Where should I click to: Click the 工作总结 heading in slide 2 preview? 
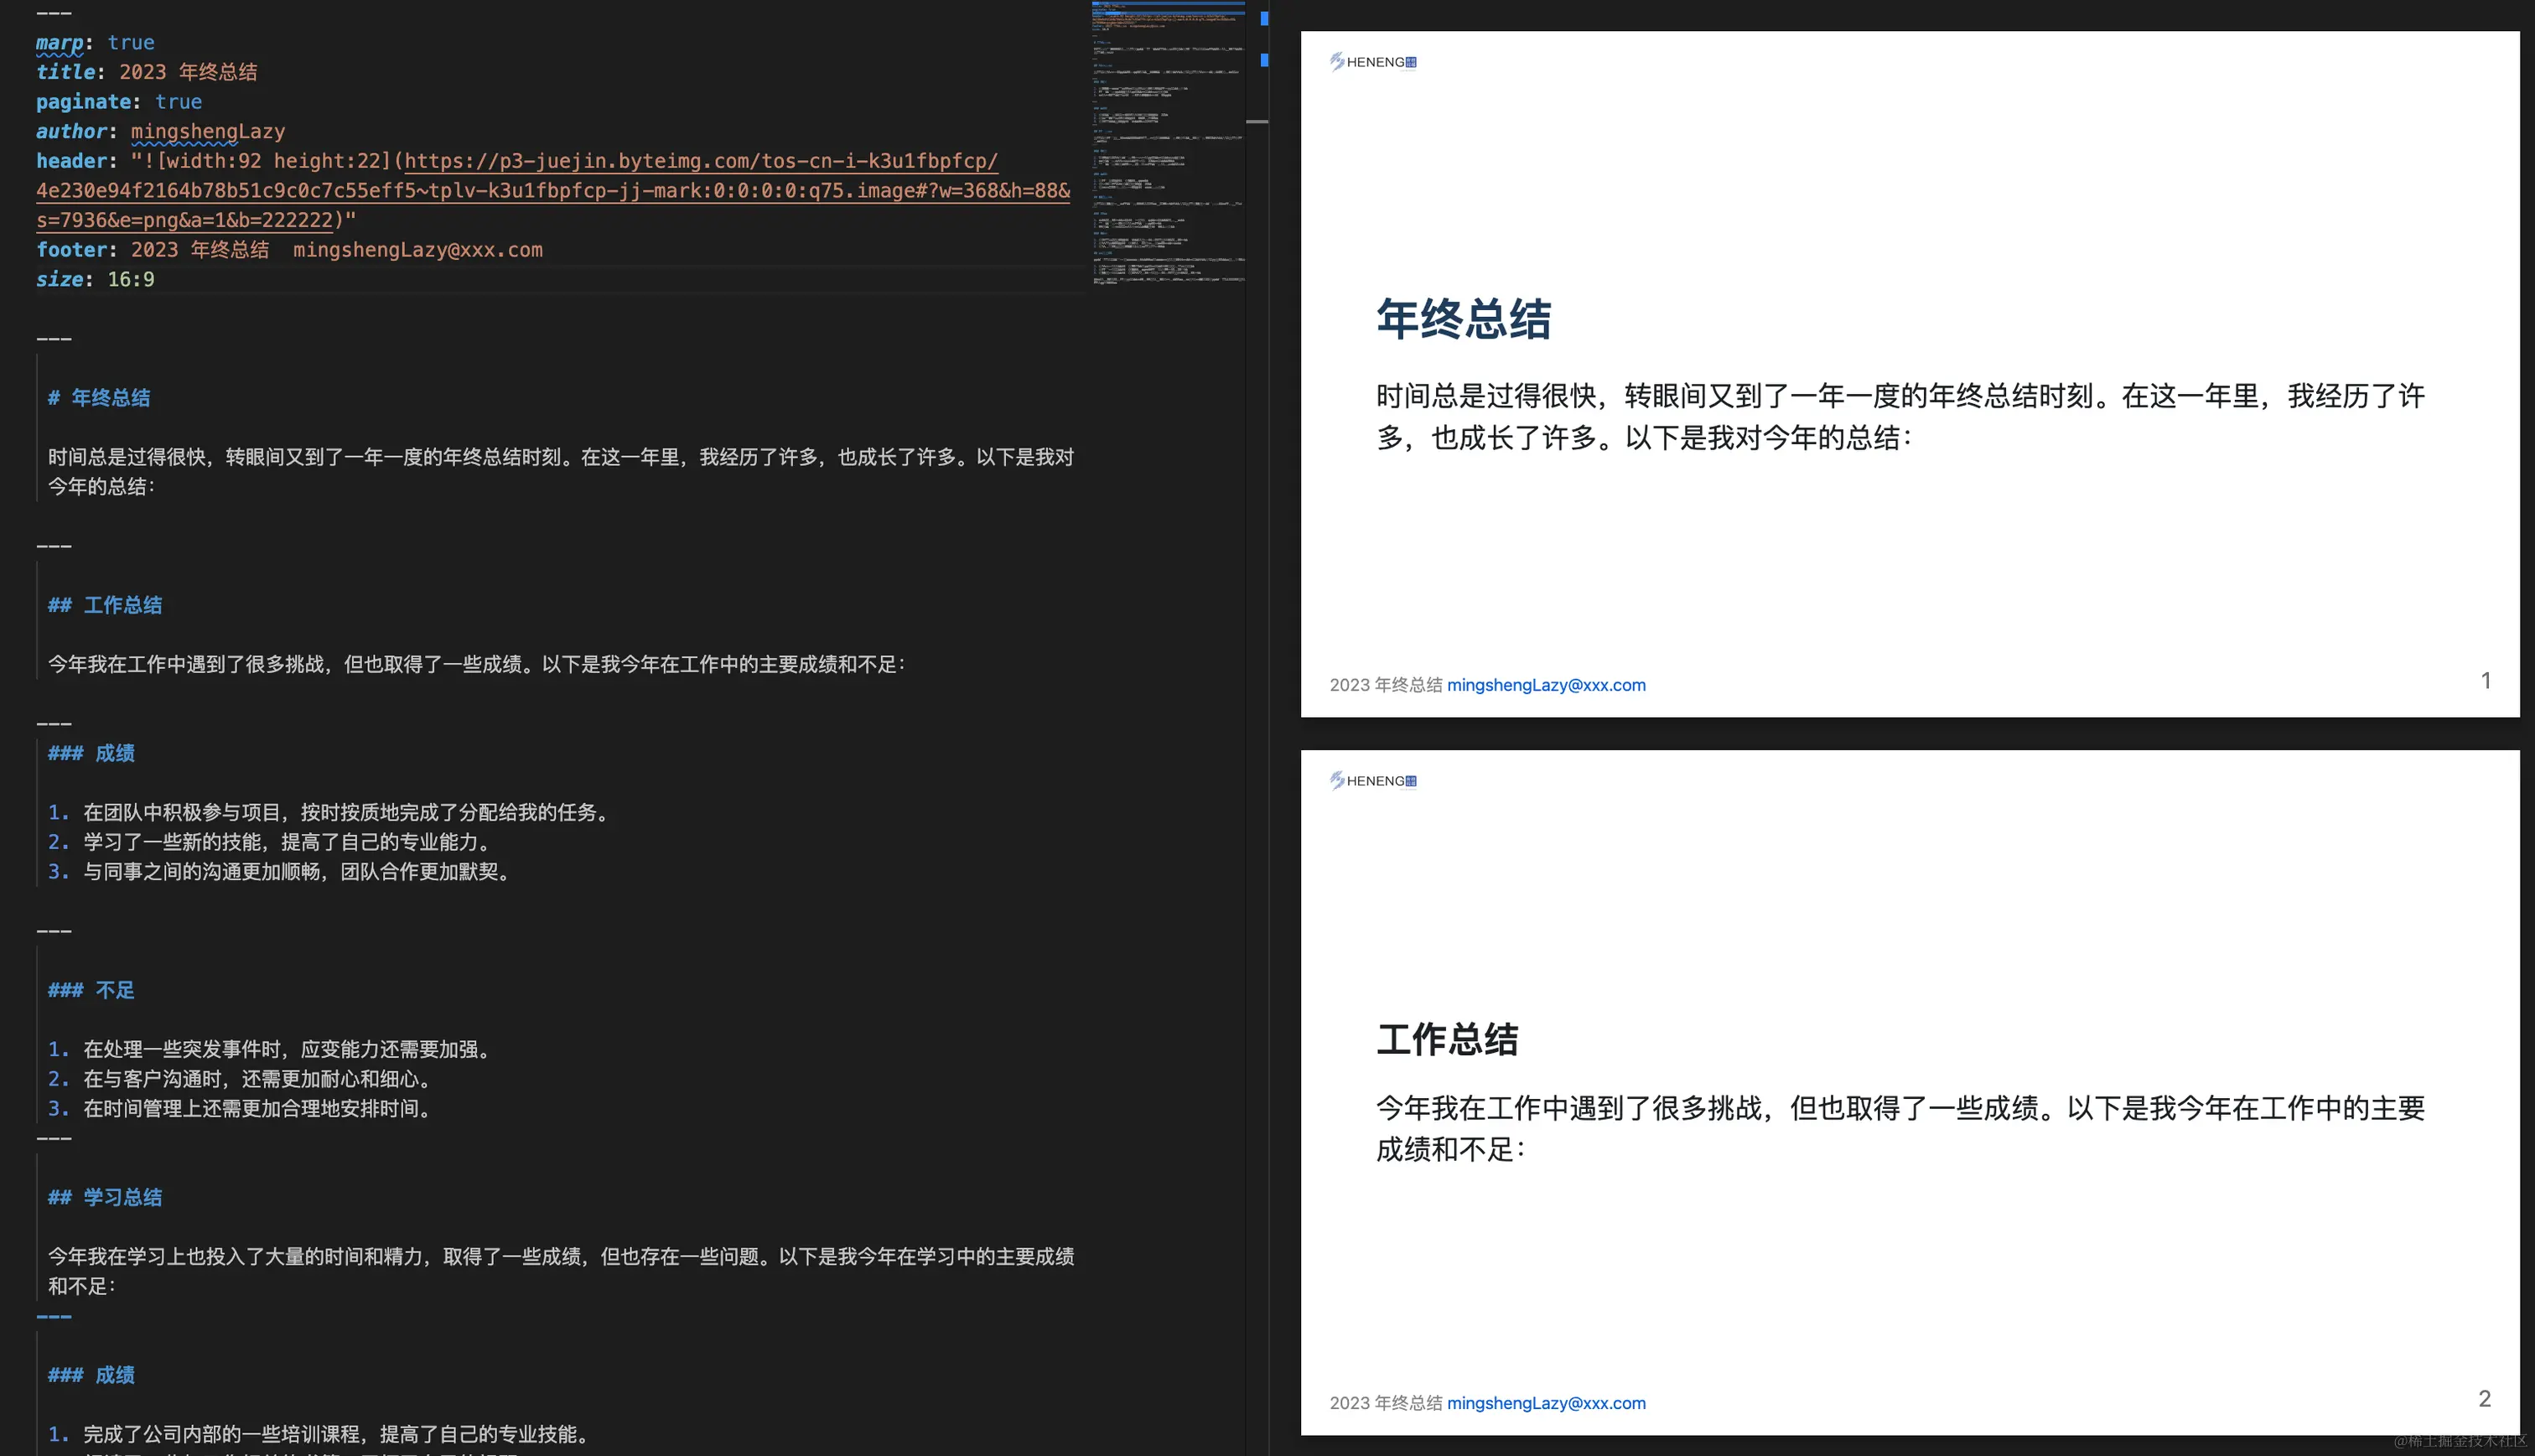coord(1446,1040)
